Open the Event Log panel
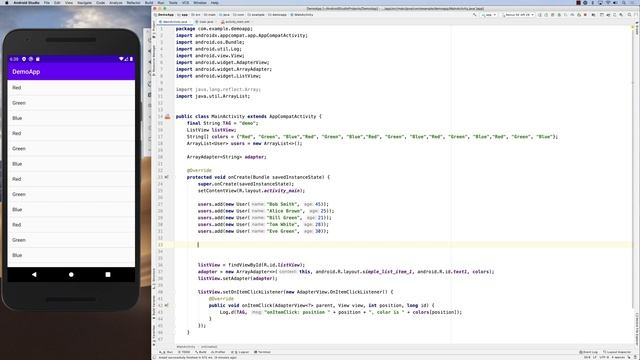Image resolution: width=640 pixels, height=360 pixels. (x=588, y=352)
